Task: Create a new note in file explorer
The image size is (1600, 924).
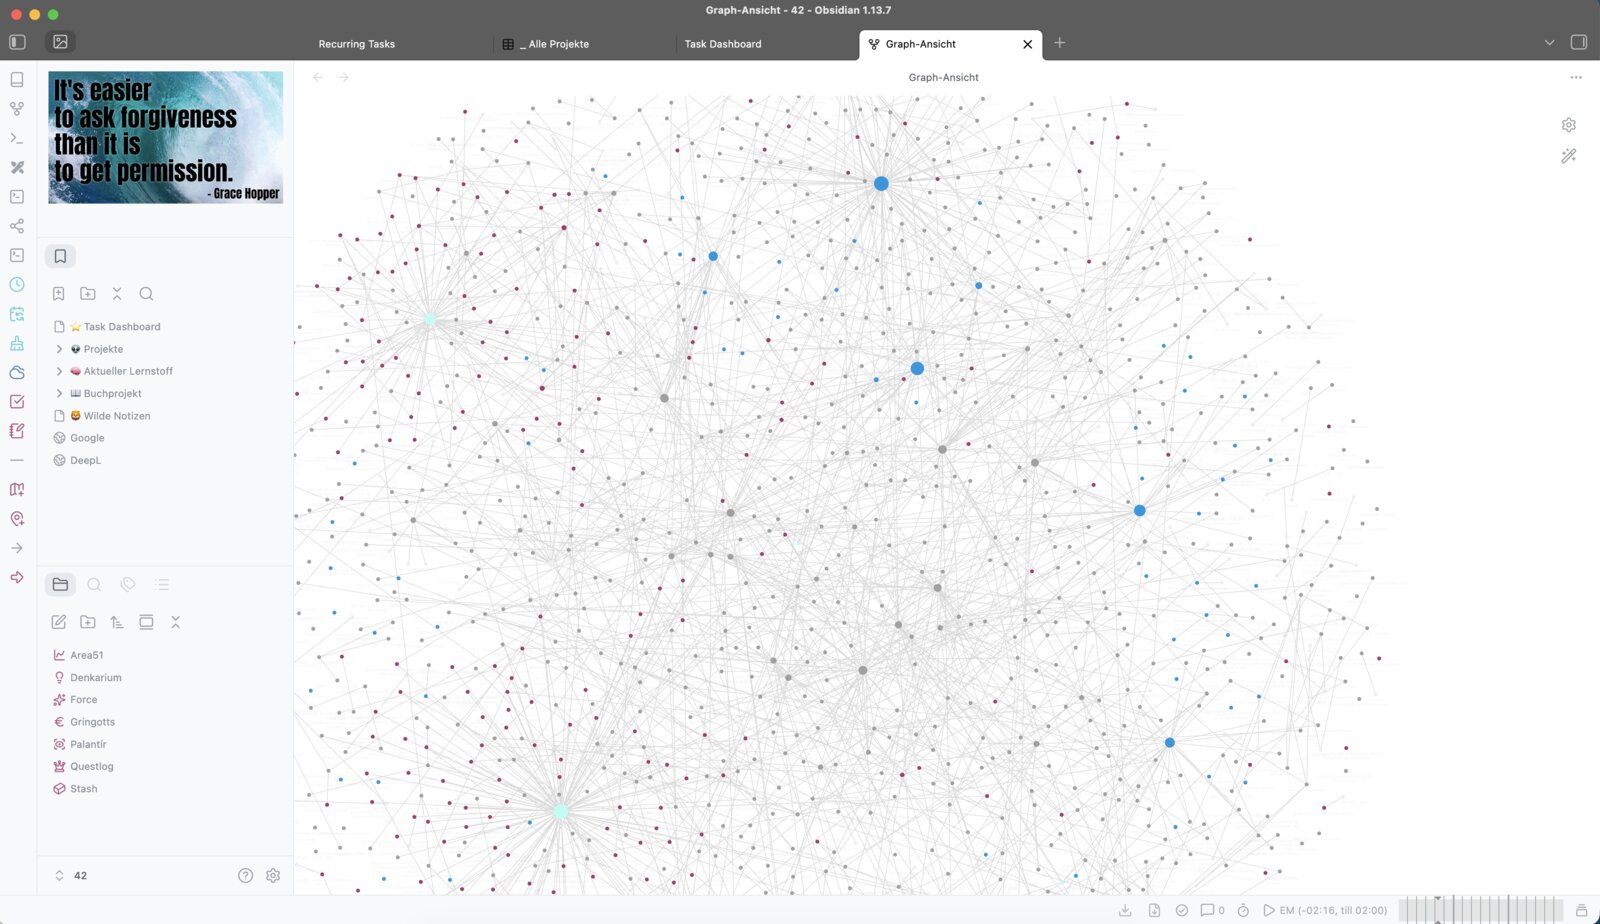Action: (x=59, y=622)
